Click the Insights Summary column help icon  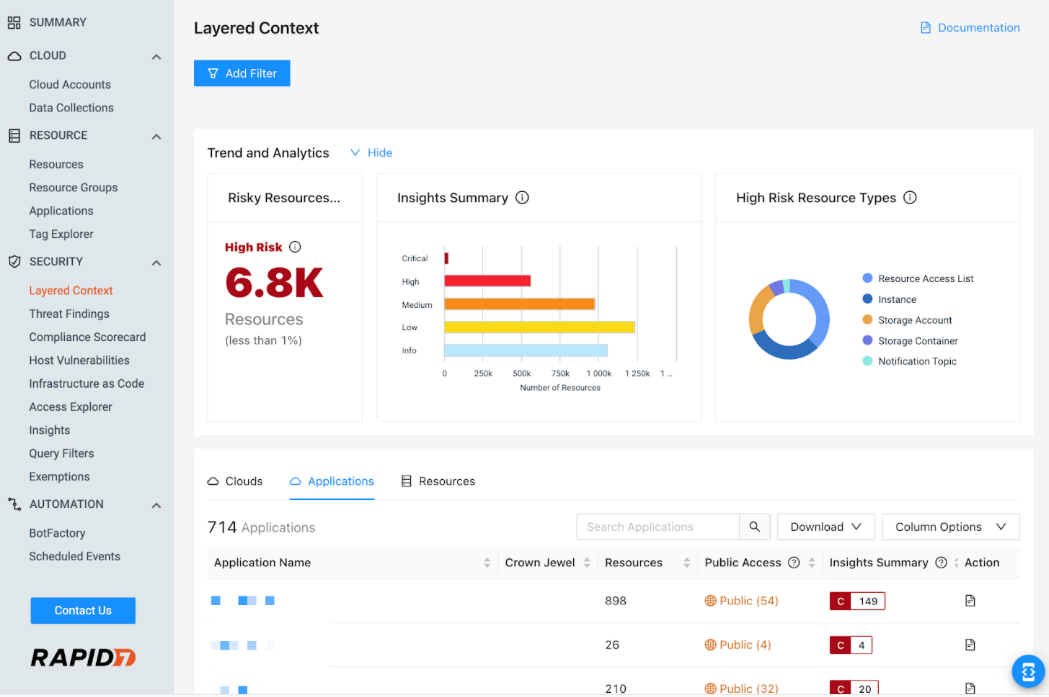[x=941, y=563]
